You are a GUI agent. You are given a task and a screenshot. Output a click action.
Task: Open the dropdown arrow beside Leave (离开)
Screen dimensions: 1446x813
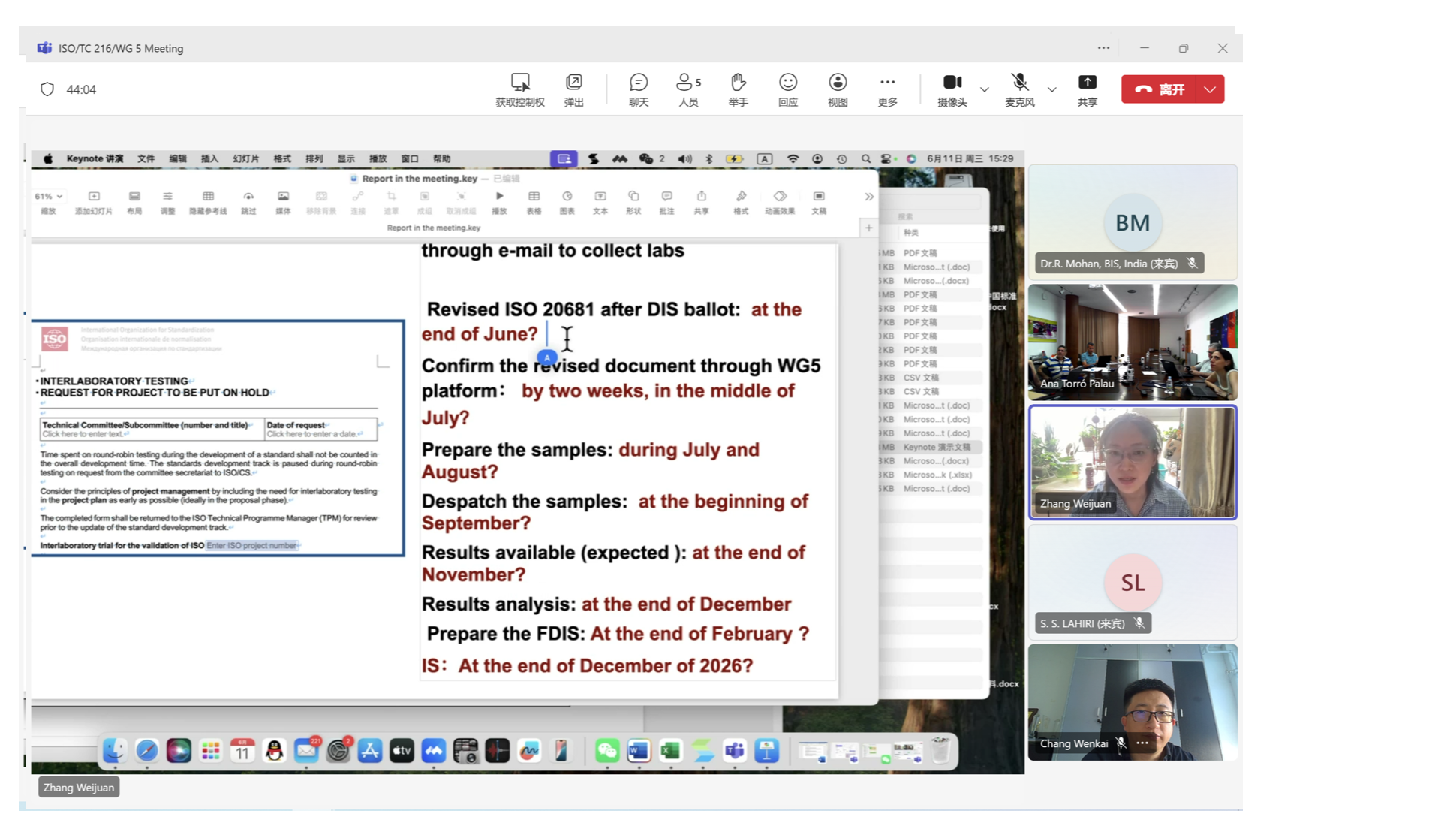pyautogui.click(x=1210, y=89)
